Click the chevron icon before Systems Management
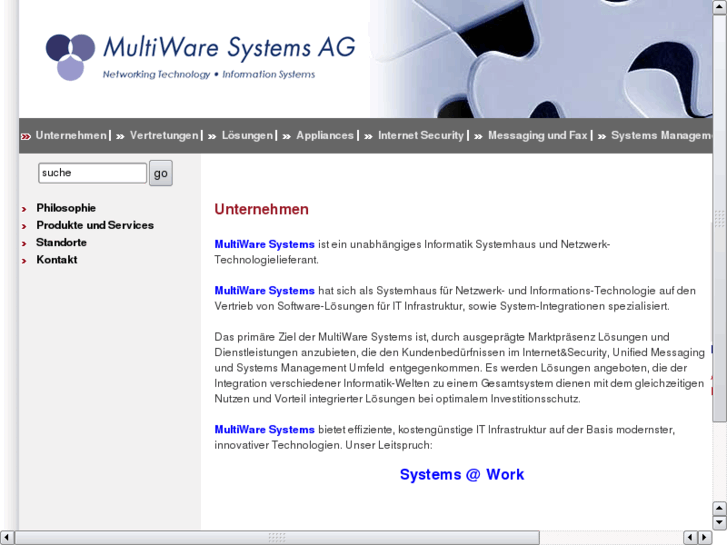This screenshot has width=727, height=545. (x=601, y=136)
